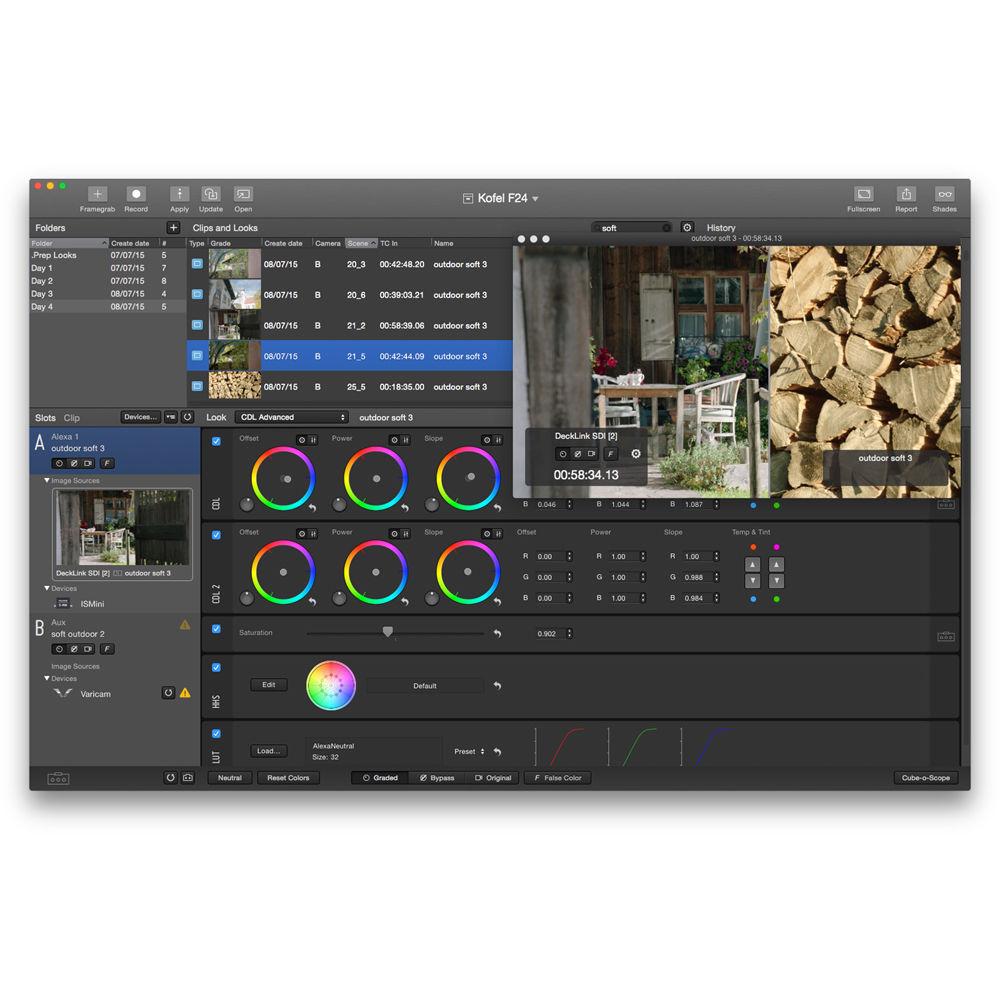Click the reload icon next to Varicam device

[x=169, y=692]
